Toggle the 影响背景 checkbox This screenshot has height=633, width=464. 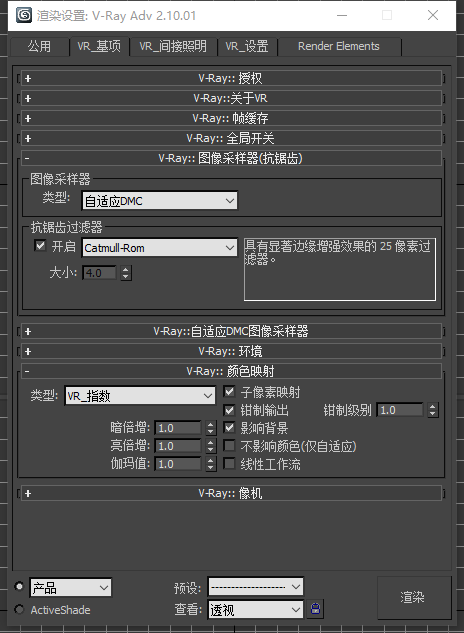coord(229,428)
